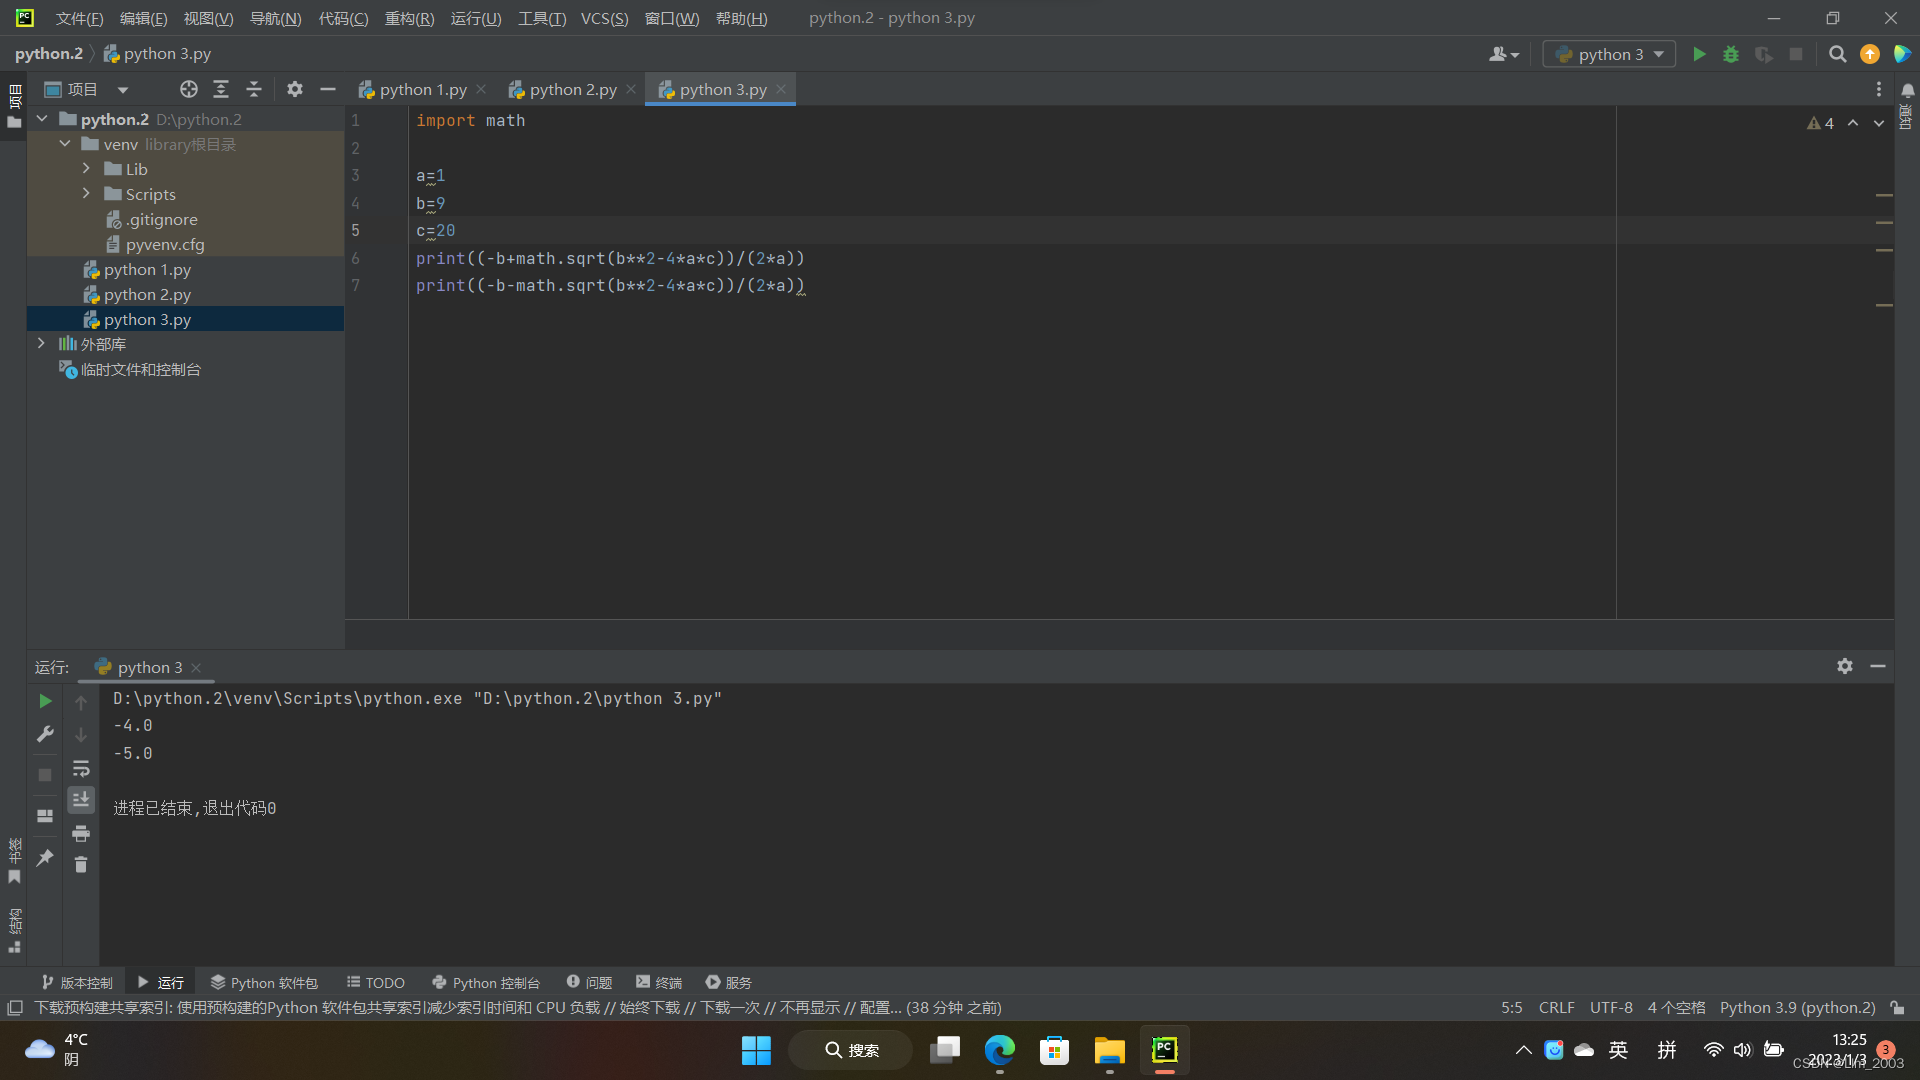The image size is (1920, 1080).
Task: Expand all items in project tree
Action: point(221,89)
